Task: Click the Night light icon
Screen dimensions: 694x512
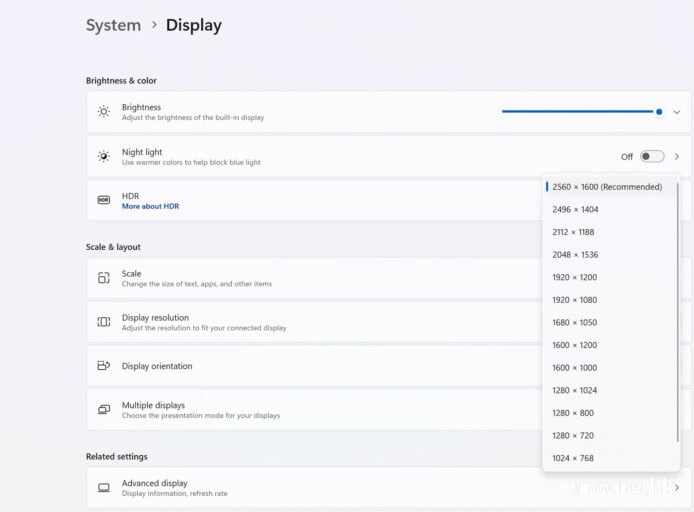Action: click(103, 157)
